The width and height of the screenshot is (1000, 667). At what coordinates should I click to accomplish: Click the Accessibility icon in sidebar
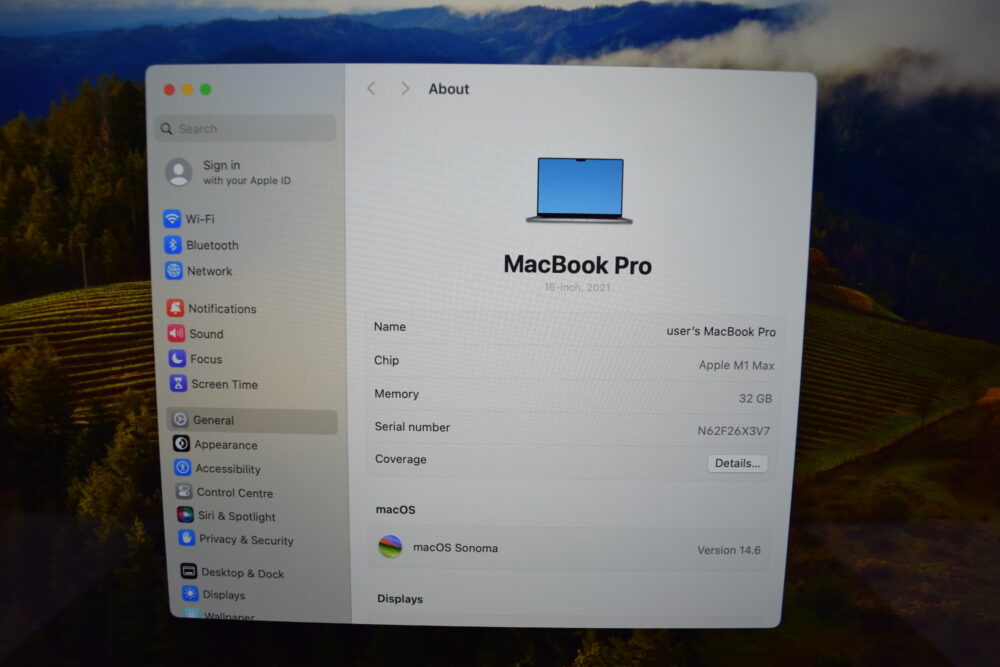click(182, 467)
